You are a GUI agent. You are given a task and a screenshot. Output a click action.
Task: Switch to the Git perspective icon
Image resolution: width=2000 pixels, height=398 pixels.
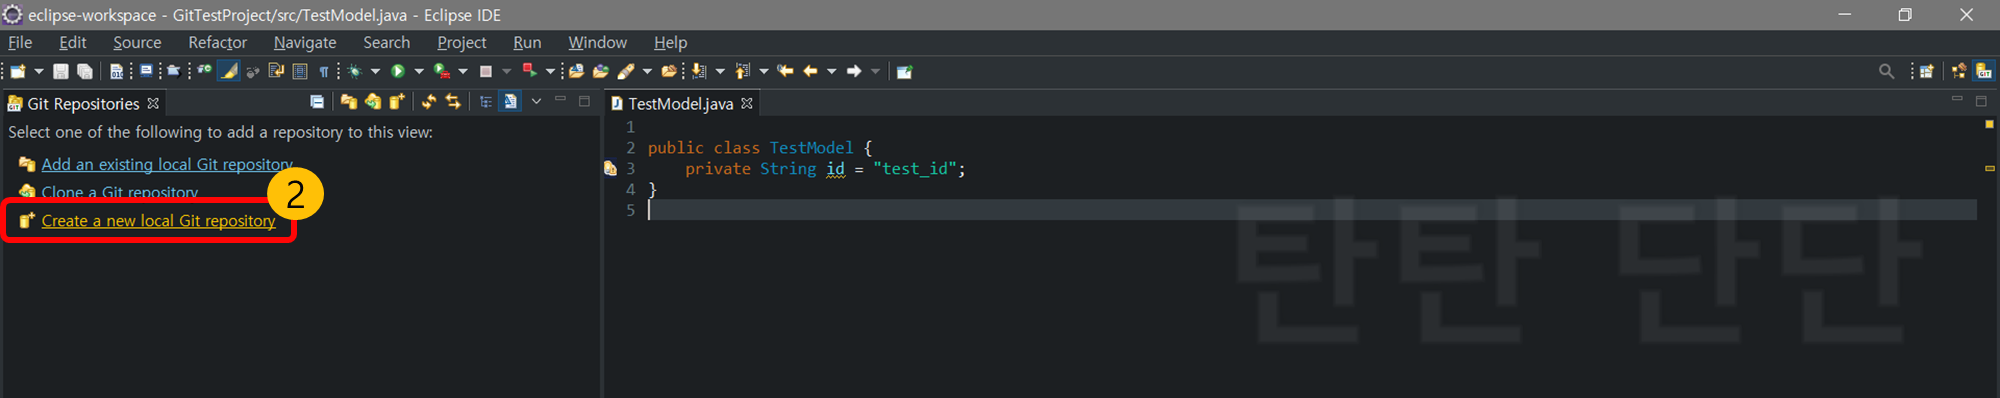[x=1984, y=71]
